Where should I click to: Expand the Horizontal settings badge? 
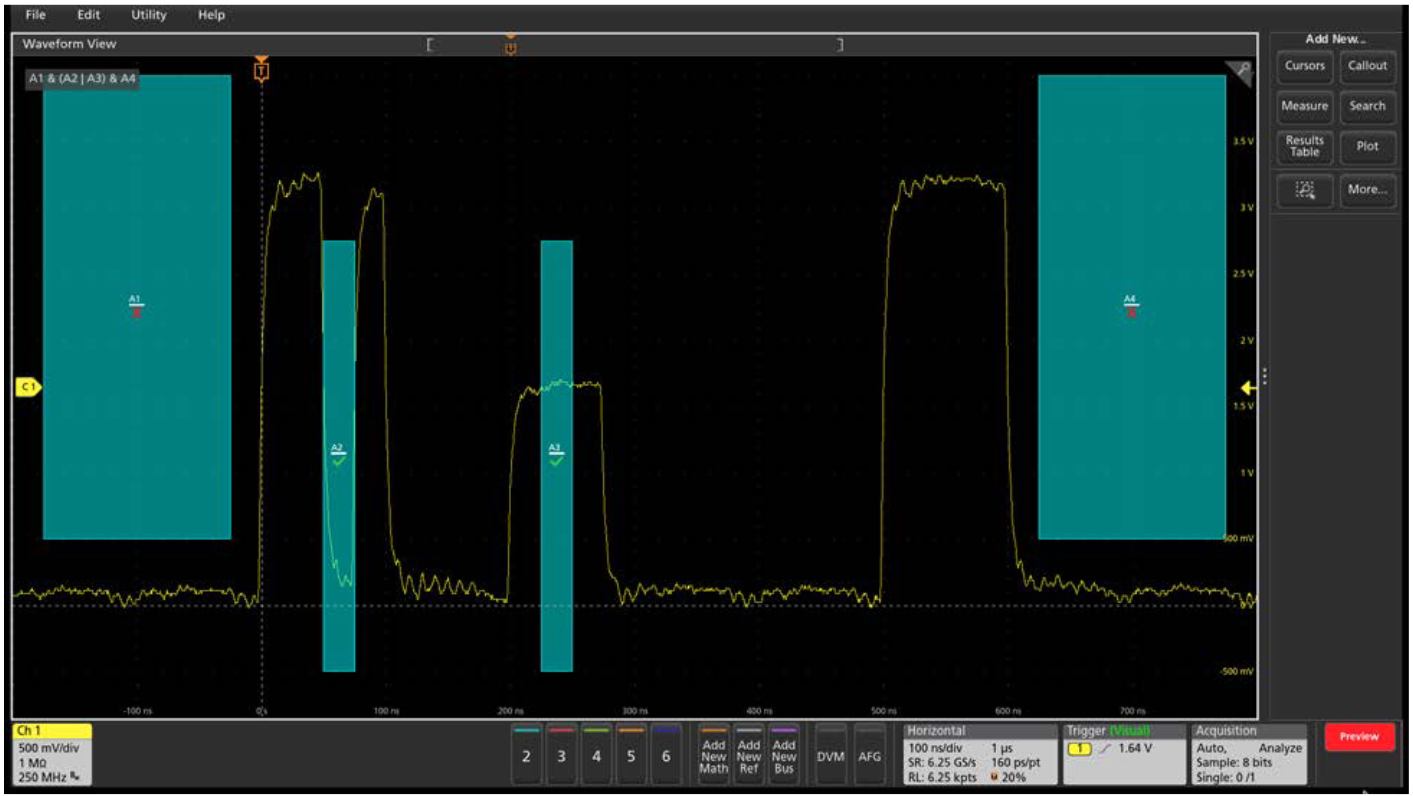click(978, 754)
